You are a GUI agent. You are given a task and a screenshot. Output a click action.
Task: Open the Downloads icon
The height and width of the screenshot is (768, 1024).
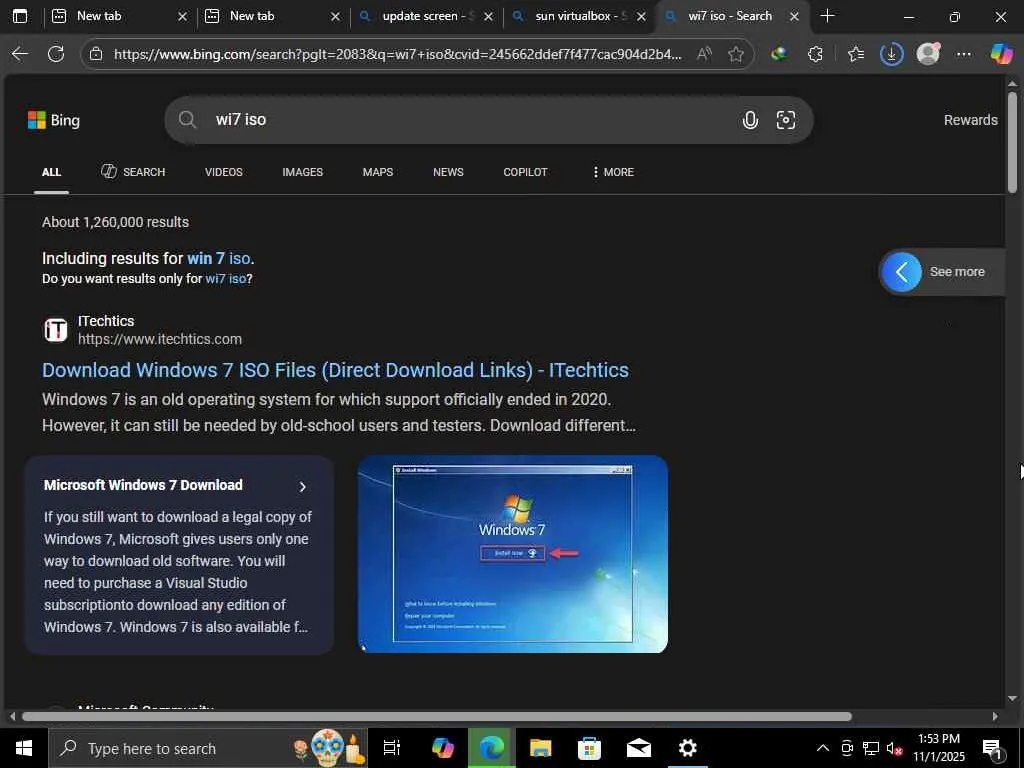(x=891, y=54)
